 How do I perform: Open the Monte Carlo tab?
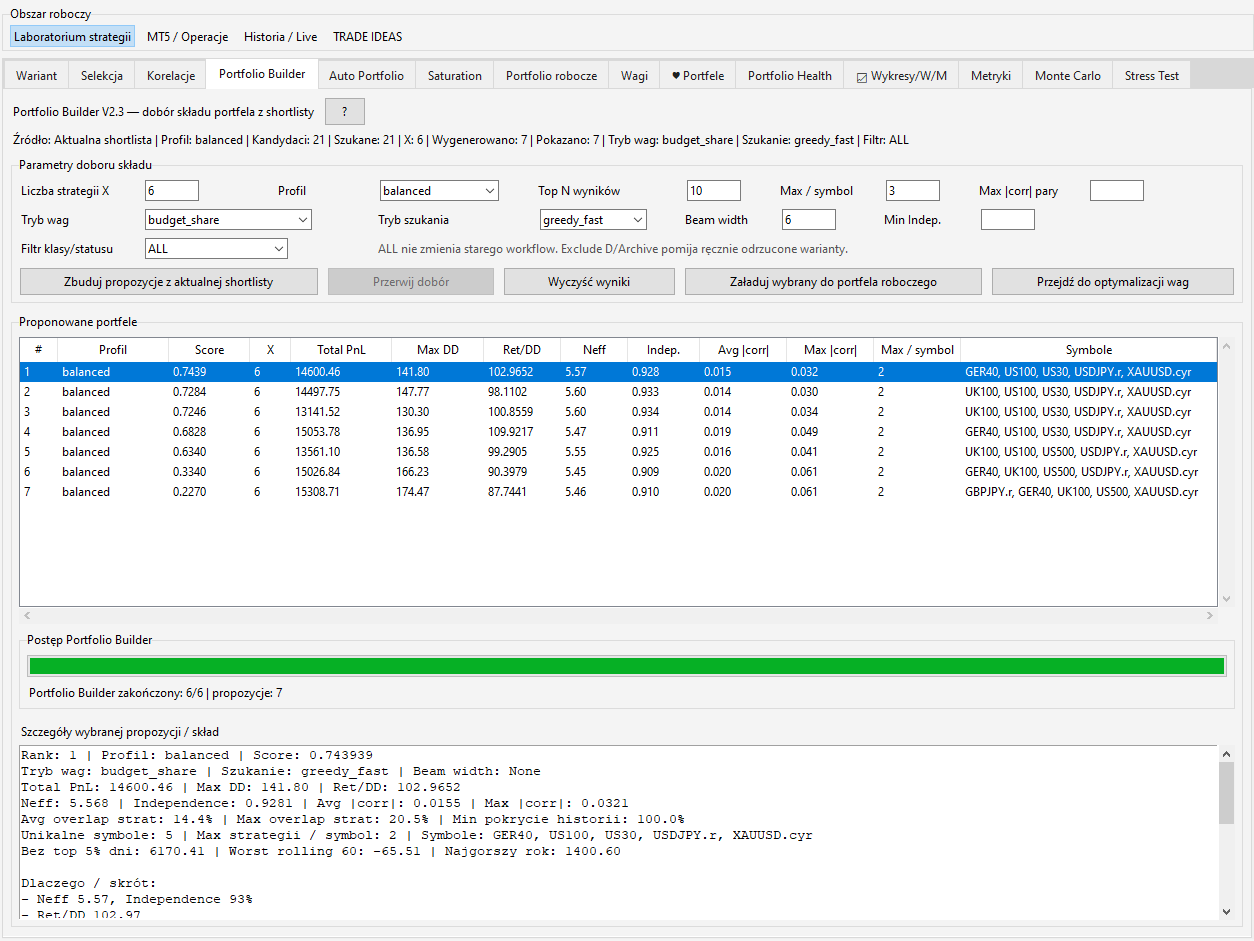pos(1068,75)
